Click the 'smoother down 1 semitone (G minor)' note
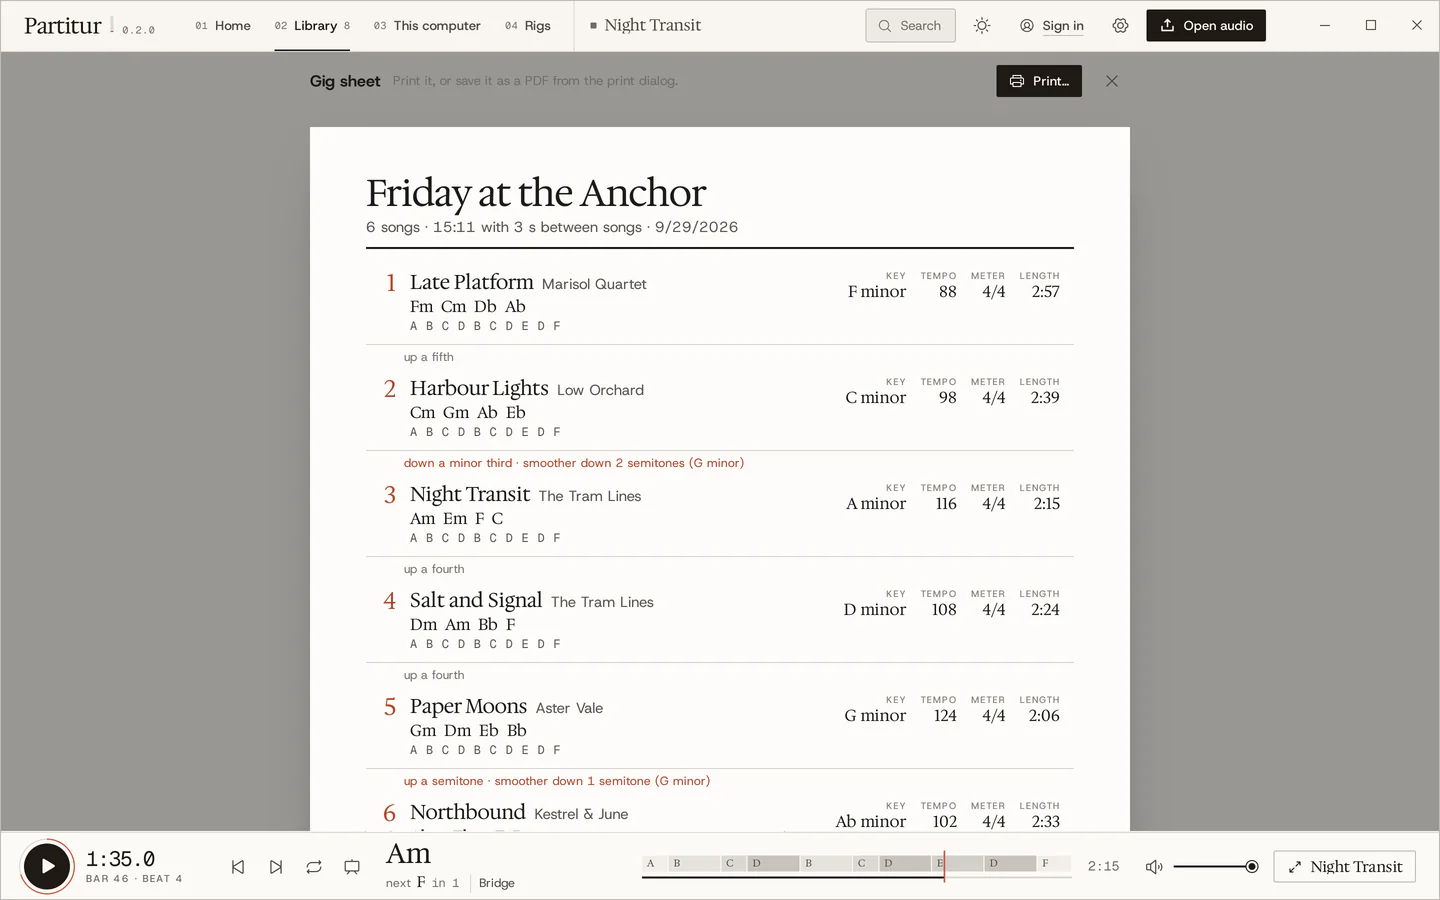 602,781
